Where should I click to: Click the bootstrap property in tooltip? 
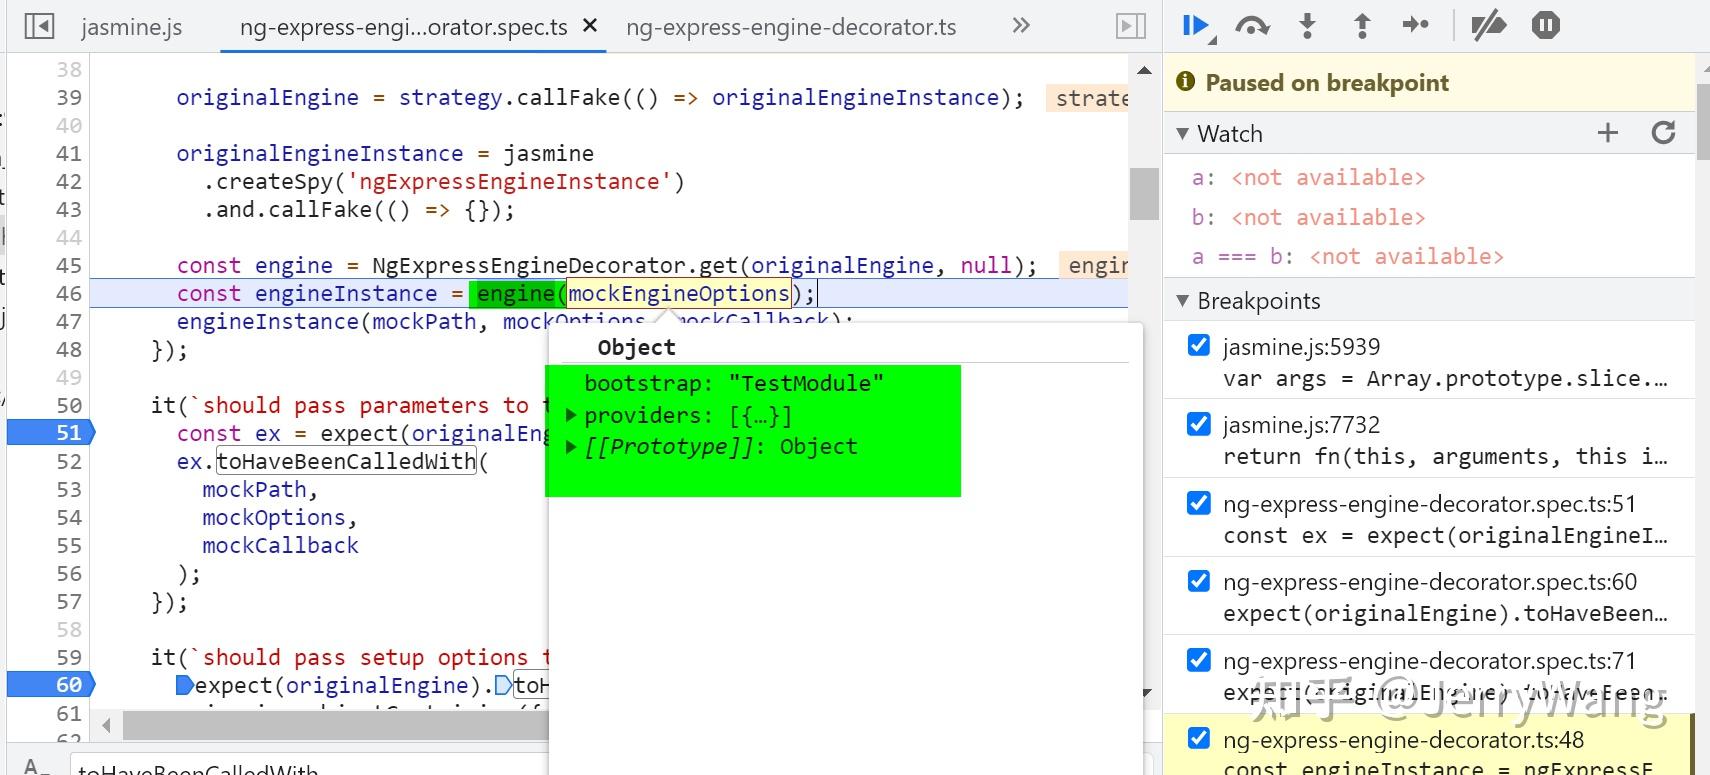point(734,383)
